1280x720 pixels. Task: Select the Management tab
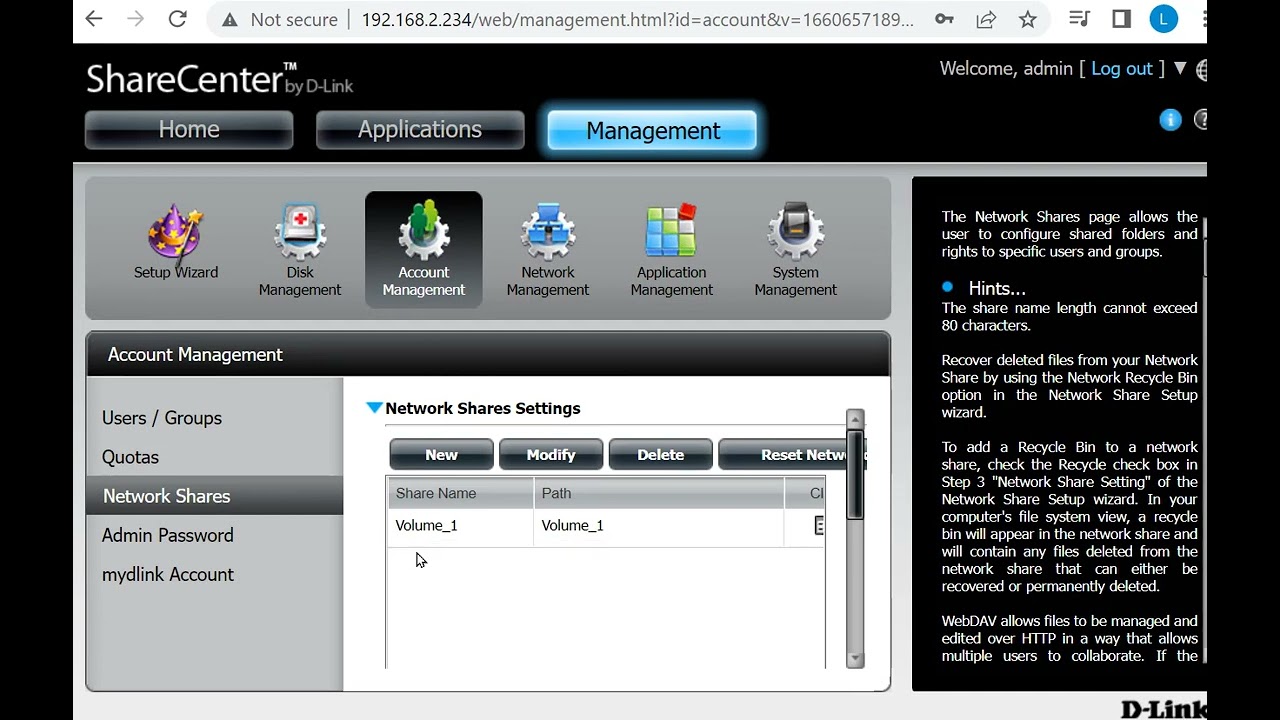[652, 131]
